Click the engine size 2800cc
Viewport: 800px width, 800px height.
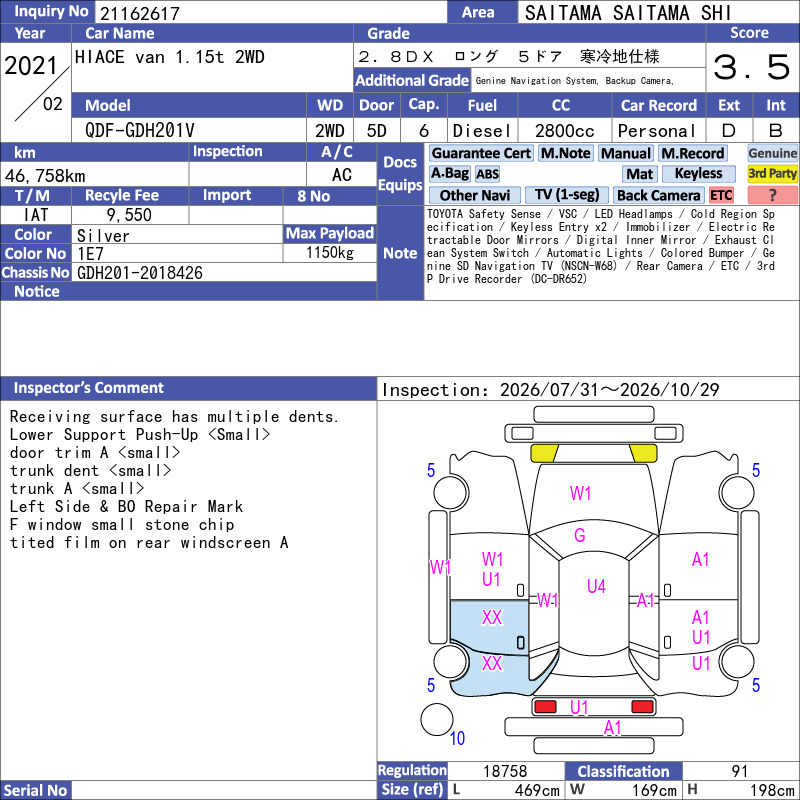[564, 131]
